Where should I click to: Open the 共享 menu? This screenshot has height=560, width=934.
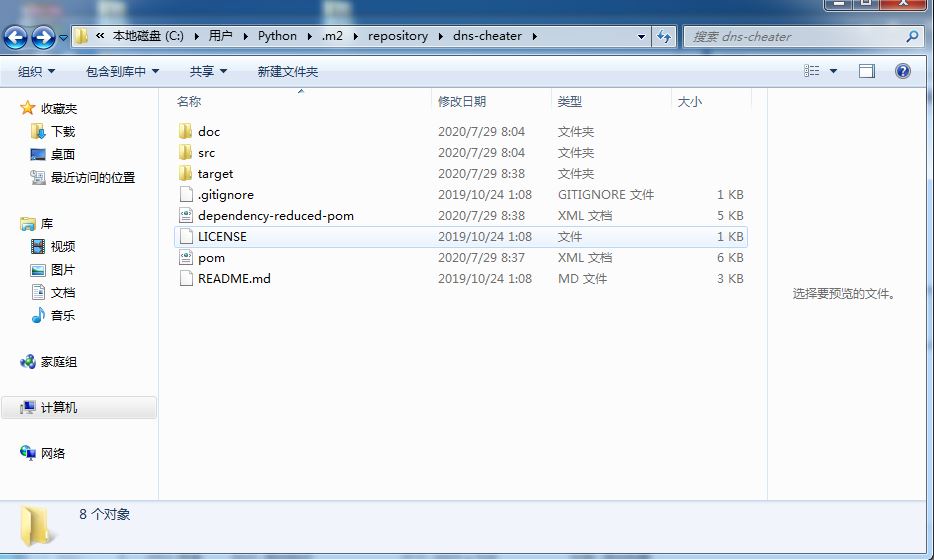pos(208,71)
